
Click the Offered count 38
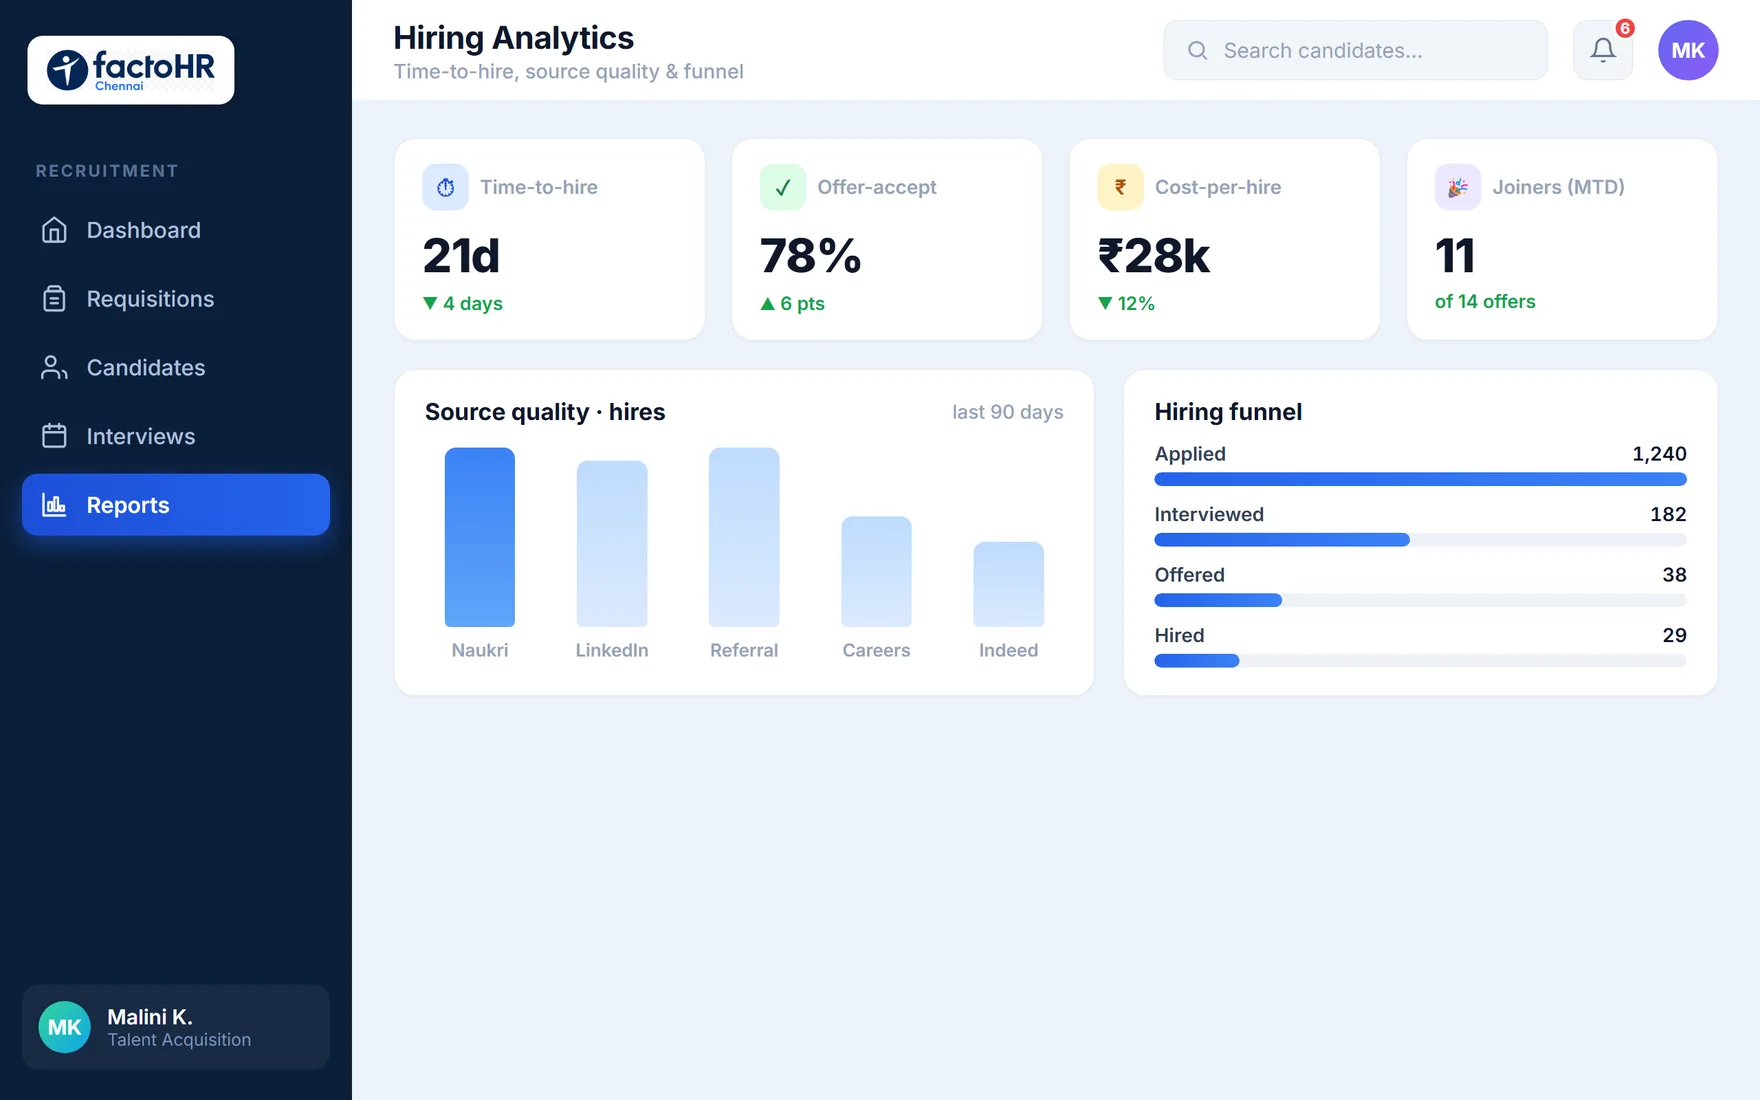point(1674,575)
